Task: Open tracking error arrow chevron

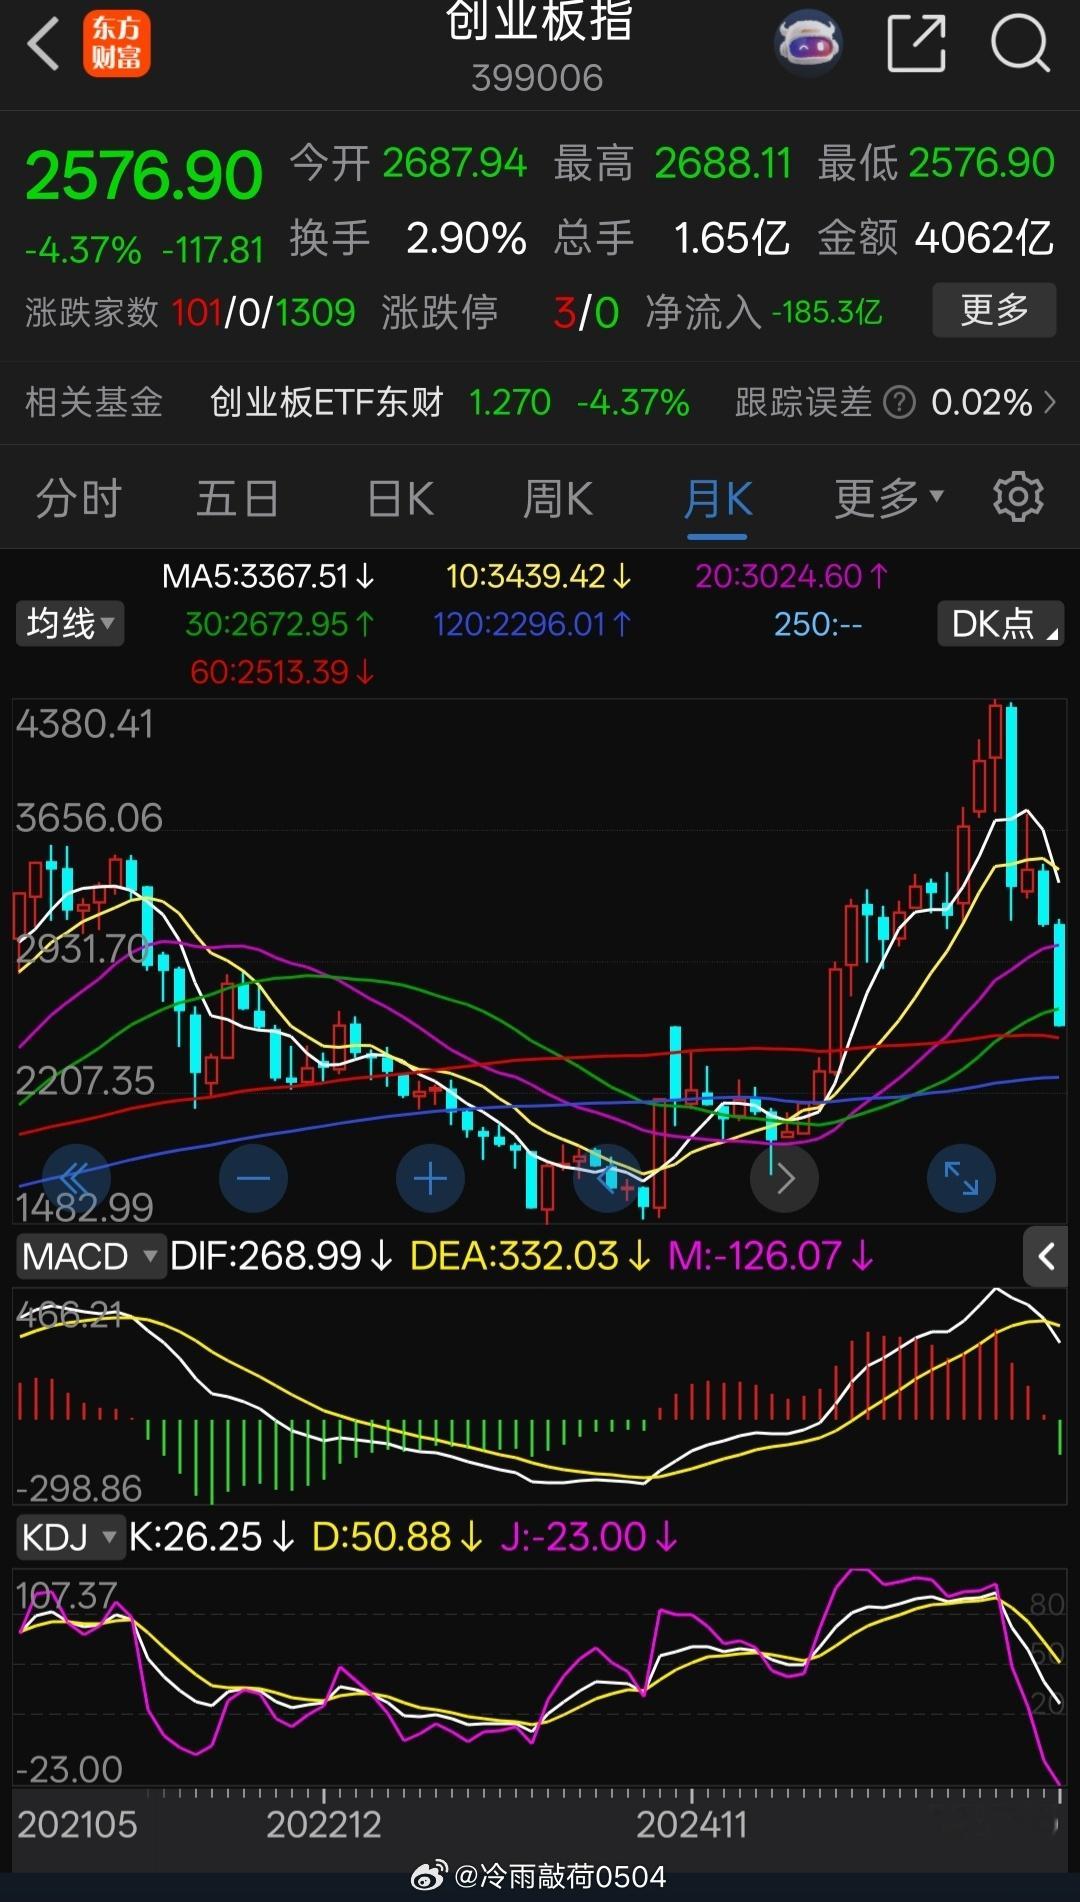Action: pos(1050,403)
